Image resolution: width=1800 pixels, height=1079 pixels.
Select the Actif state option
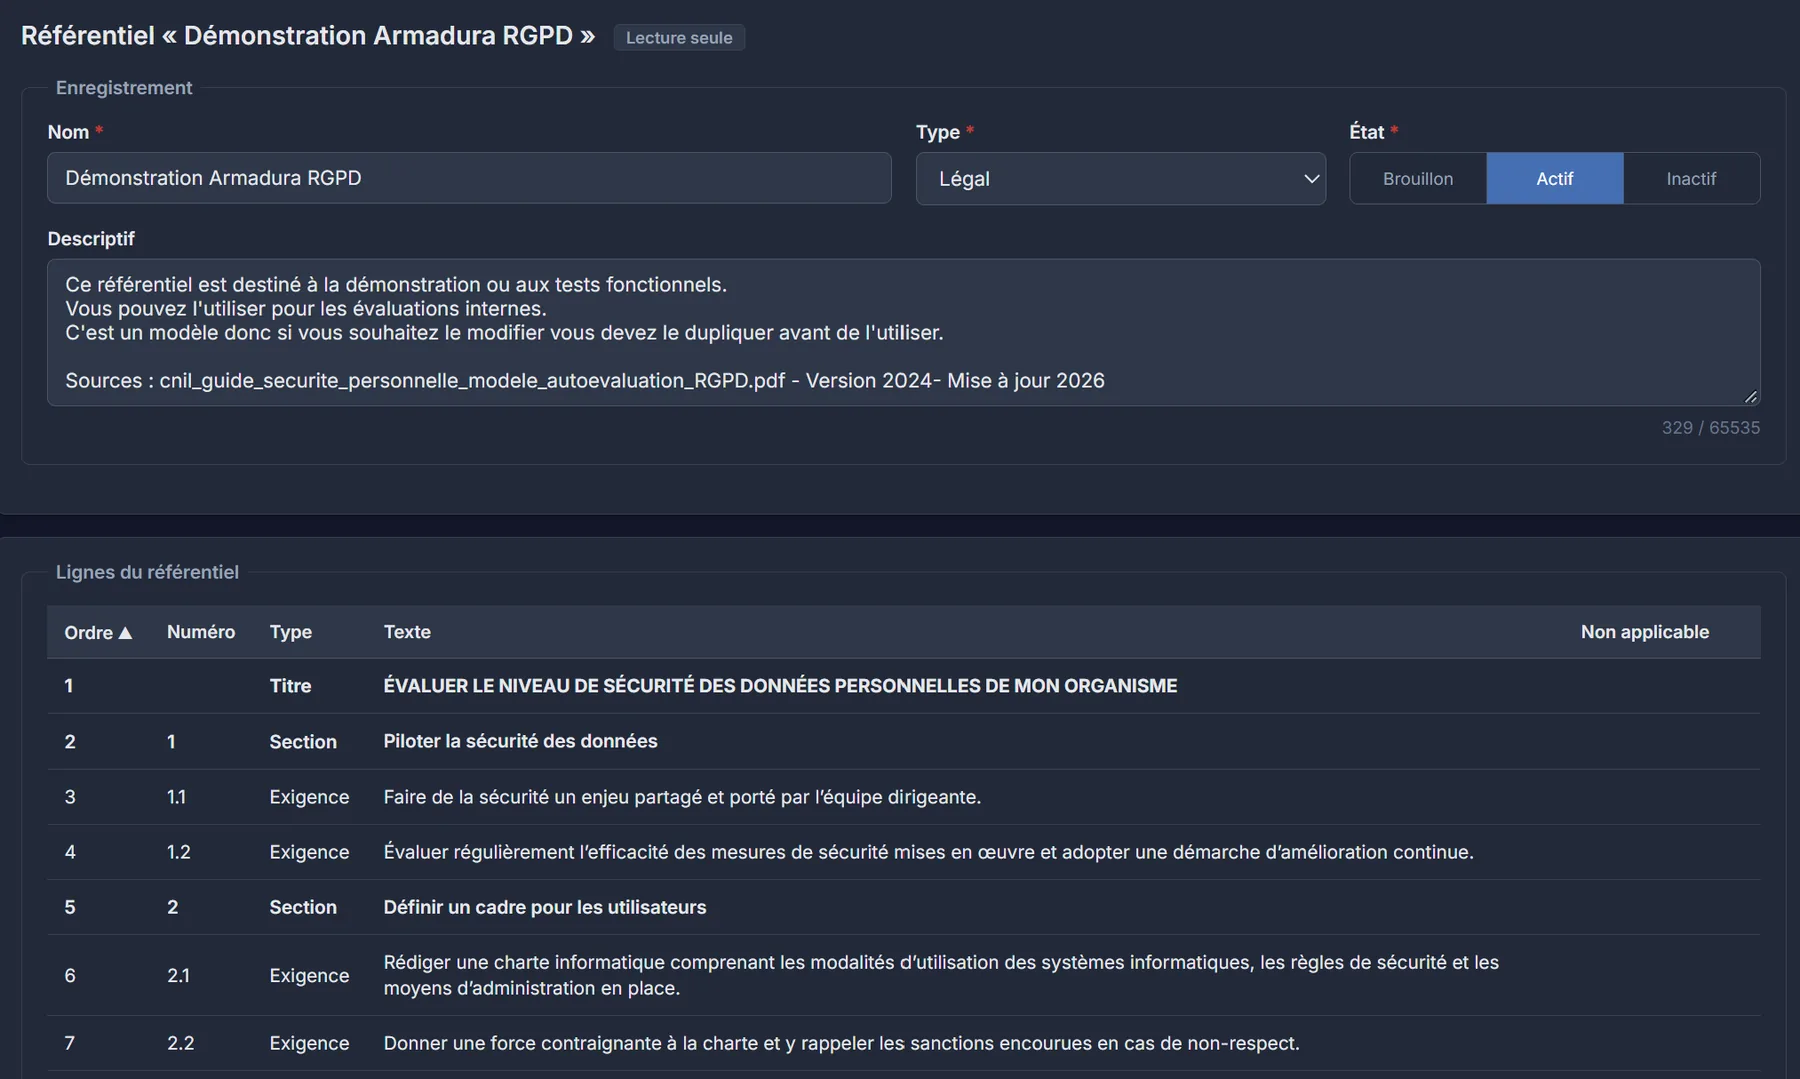pos(1555,178)
